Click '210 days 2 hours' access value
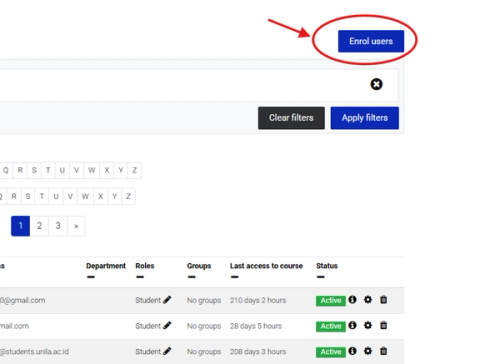 coord(258,301)
